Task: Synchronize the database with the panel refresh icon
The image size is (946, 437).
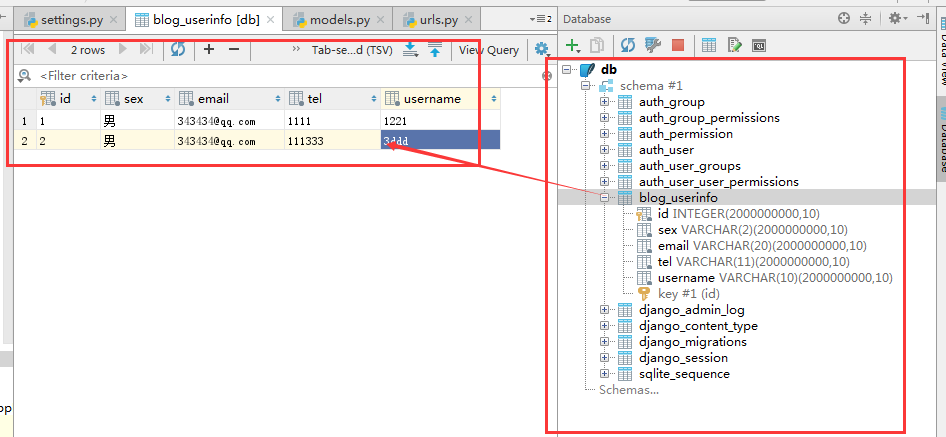Action: [628, 45]
